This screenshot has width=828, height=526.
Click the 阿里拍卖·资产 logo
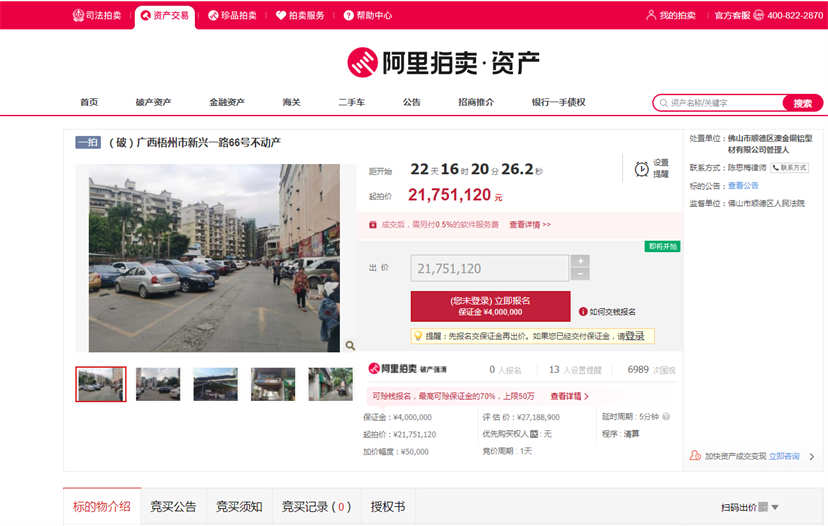[443, 62]
